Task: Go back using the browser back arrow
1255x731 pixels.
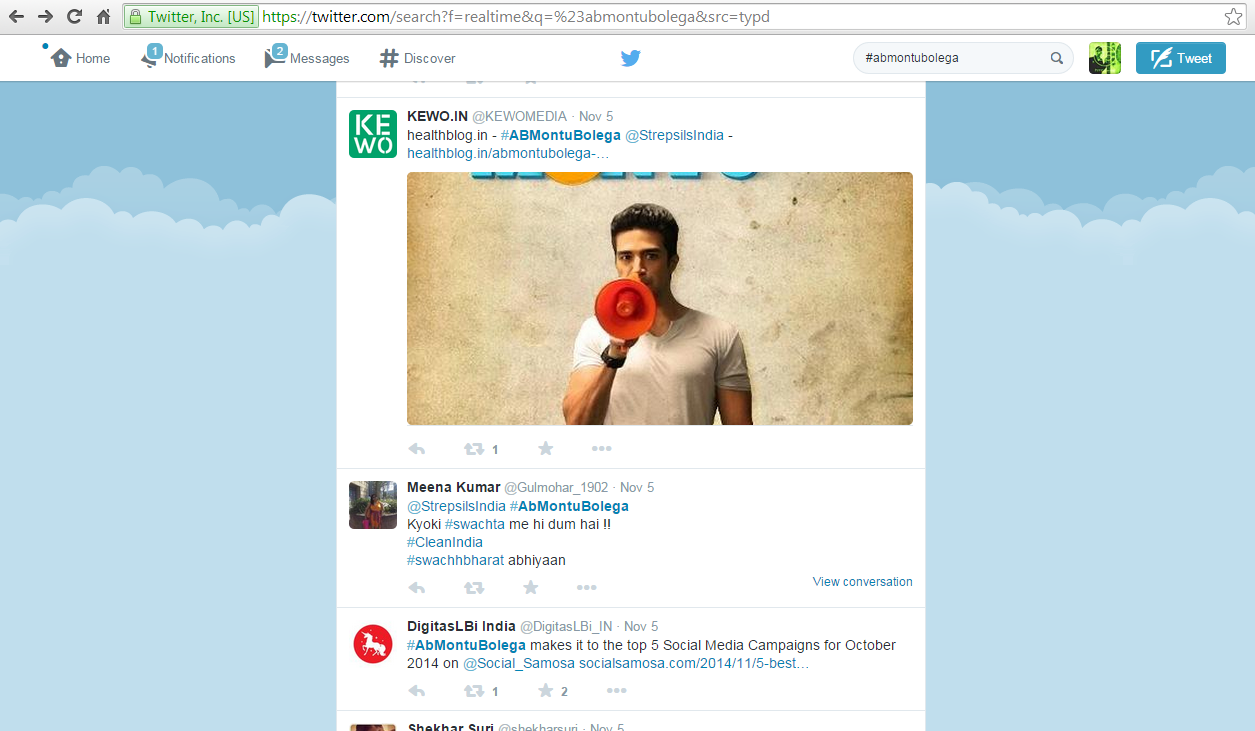Action: 16,17
